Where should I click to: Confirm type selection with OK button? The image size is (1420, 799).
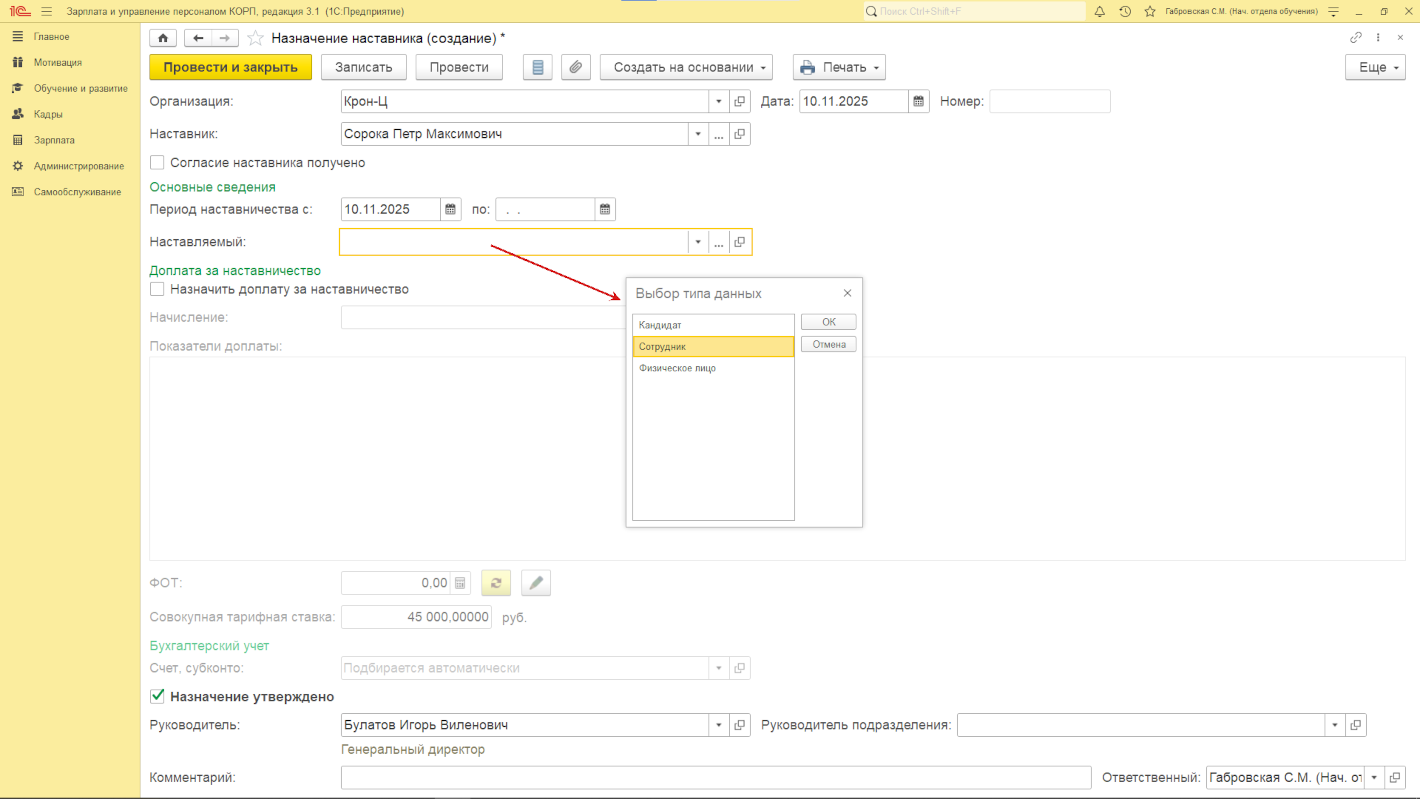tap(828, 322)
